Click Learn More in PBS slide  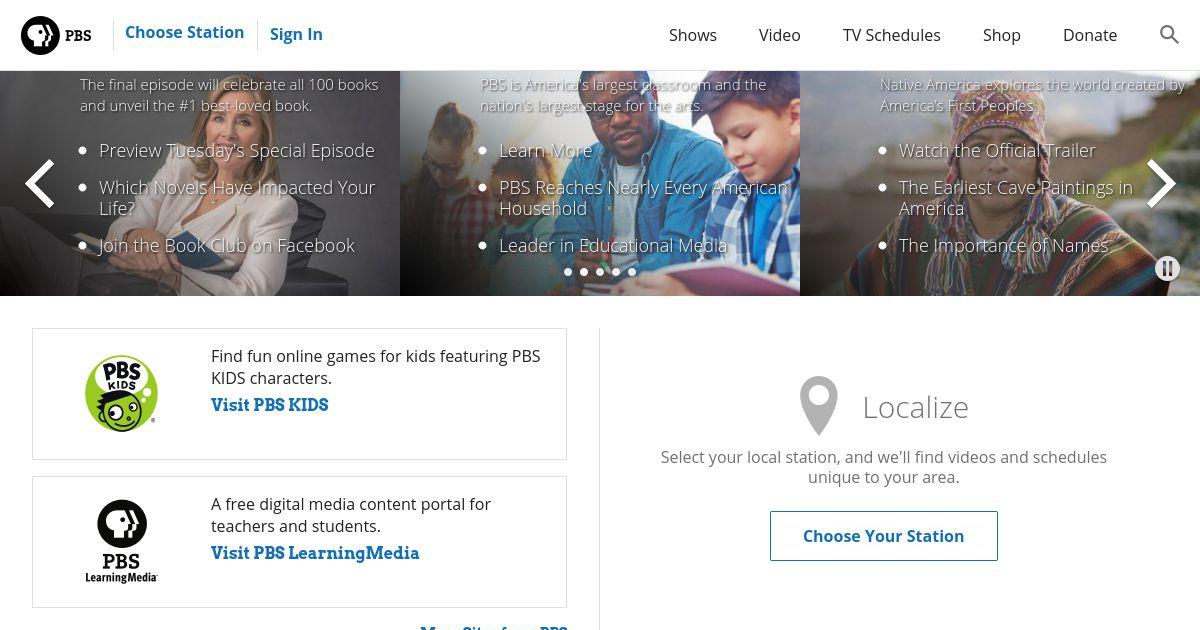(546, 151)
